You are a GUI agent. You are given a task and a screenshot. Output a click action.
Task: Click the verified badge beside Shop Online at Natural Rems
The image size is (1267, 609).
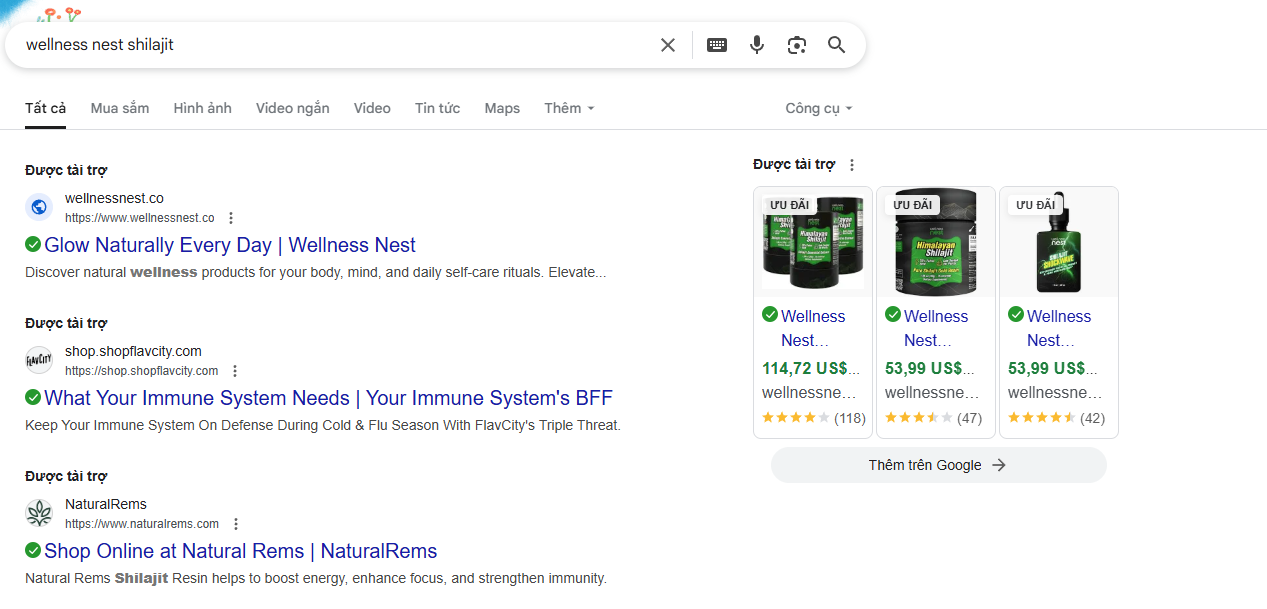[33, 550]
